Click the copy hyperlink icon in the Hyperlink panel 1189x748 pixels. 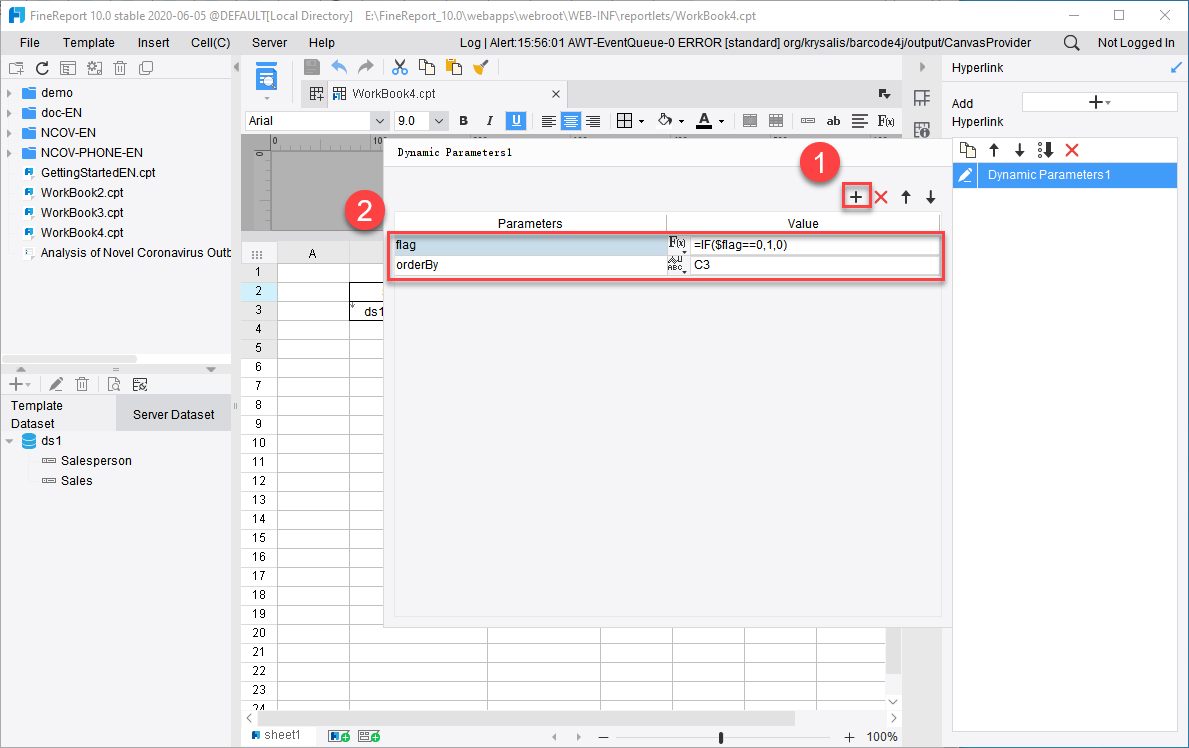[967, 149]
